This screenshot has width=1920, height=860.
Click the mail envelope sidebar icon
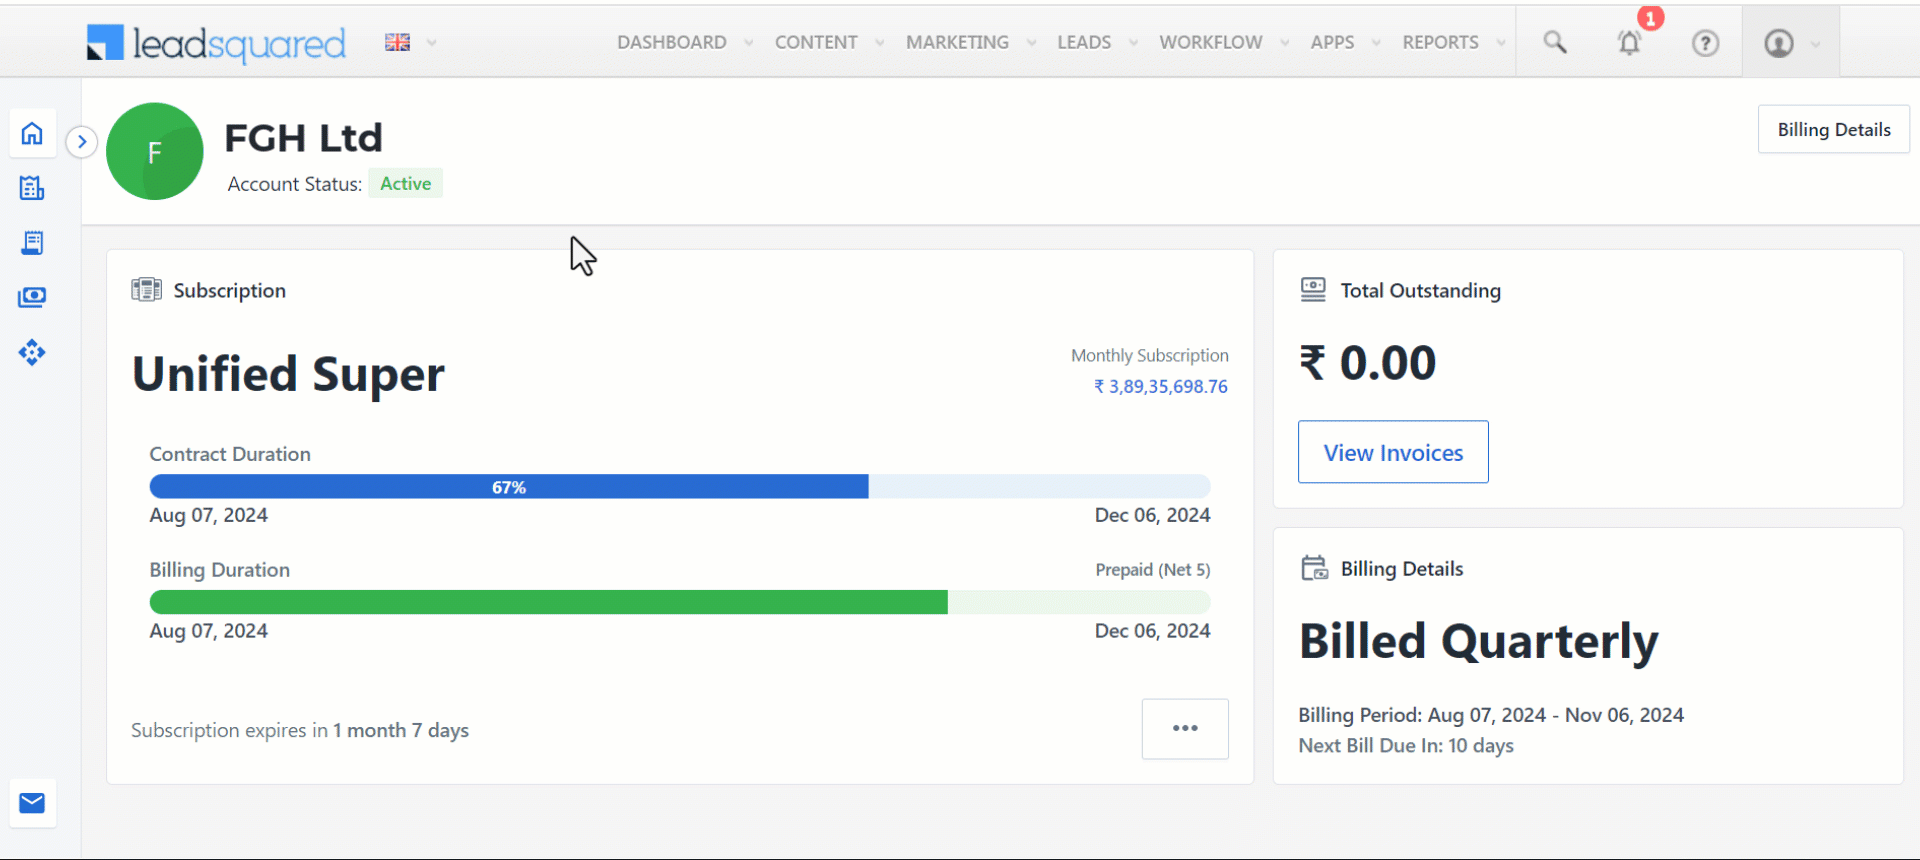(32, 803)
